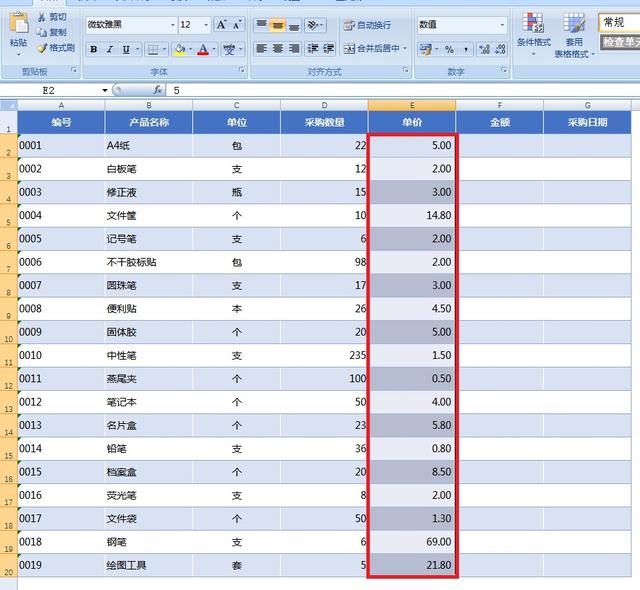Open the Merge and Center dropdown arrow

[x=405, y=49]
